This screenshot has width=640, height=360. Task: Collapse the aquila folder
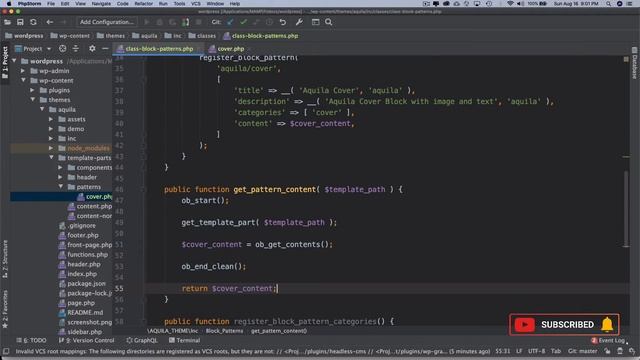[42, 109]
